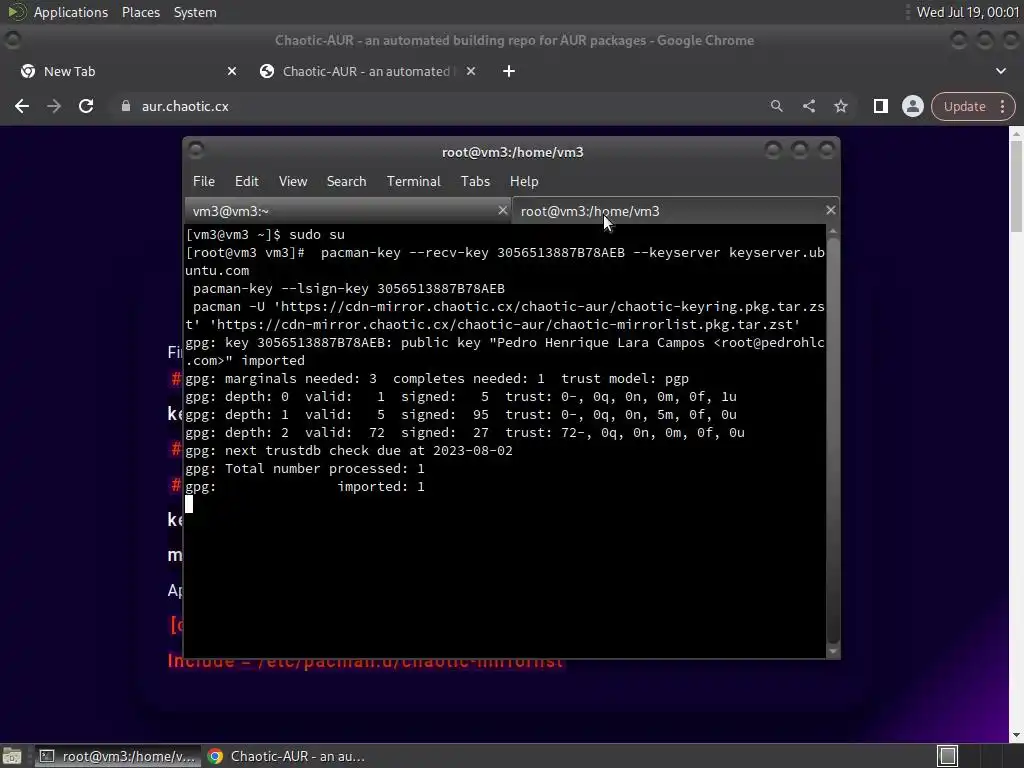The image size is (1024, 768).
Task: Click the terminal scrollbar down arrow
Action: [x=833, y=651]
